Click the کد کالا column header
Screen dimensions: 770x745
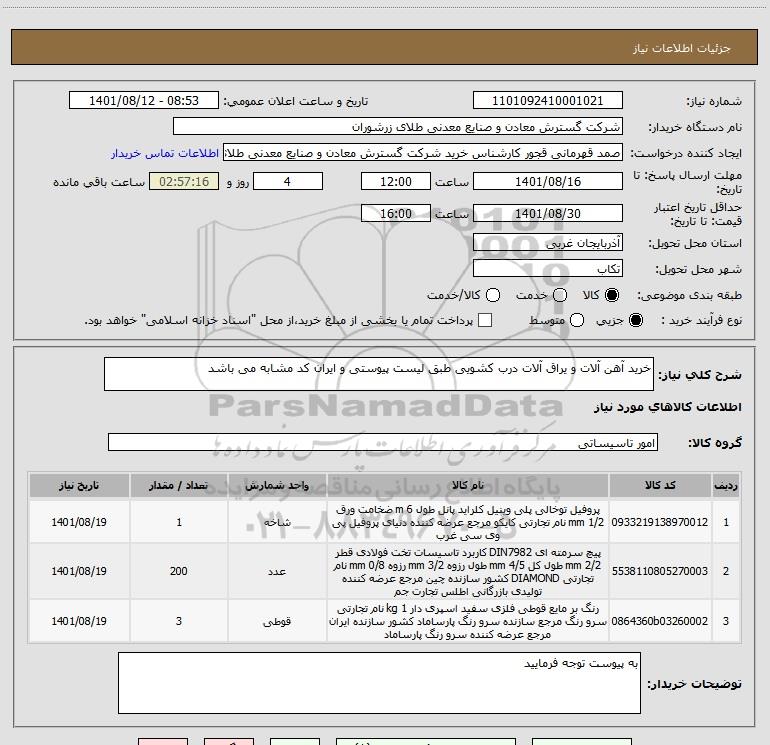[660, 485]
